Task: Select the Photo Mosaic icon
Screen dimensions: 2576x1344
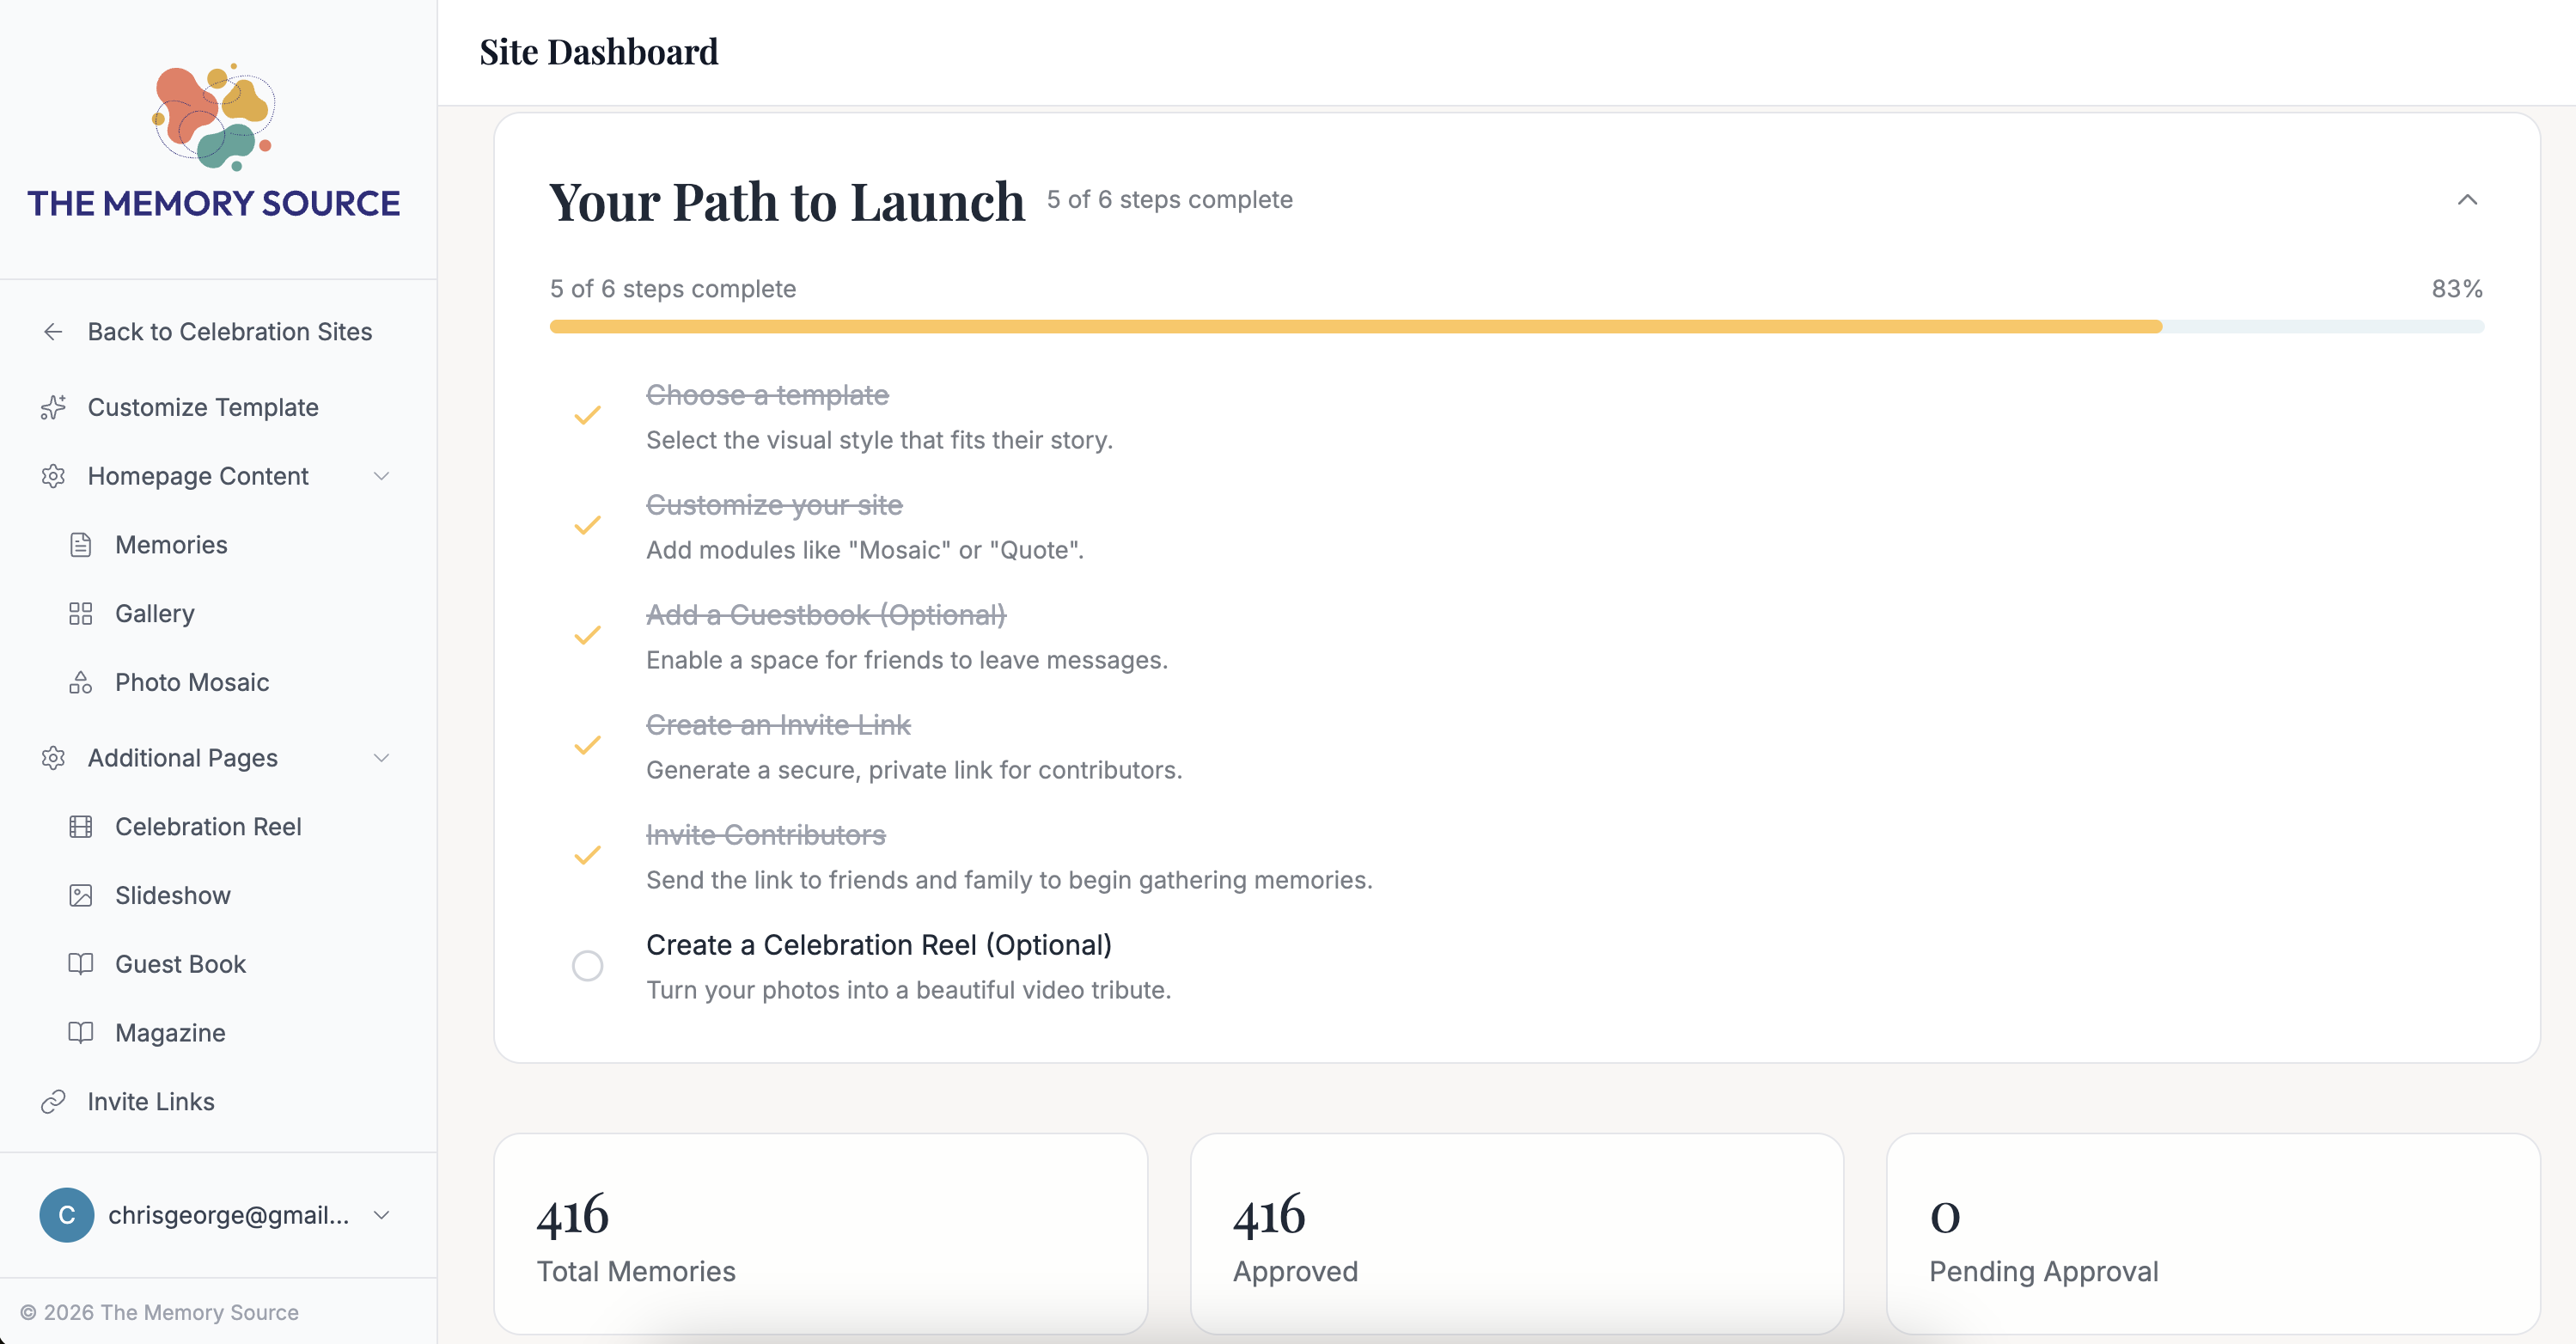Action: pyautogui.click(x=81, y=682)
